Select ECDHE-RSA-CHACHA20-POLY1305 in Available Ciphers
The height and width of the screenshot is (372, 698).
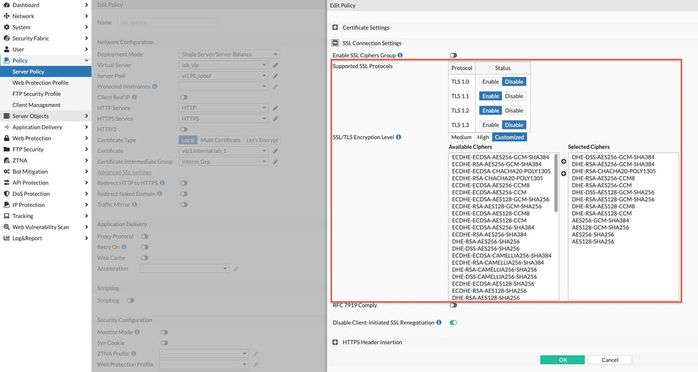click(497, 178)
